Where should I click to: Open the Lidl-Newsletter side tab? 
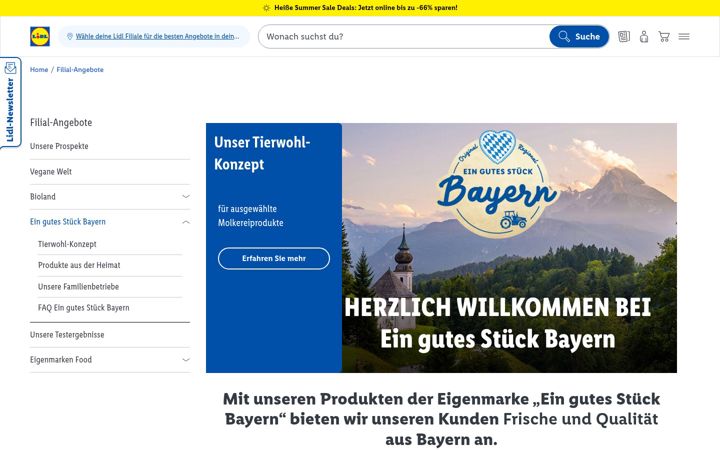click(x=10, y=102)
